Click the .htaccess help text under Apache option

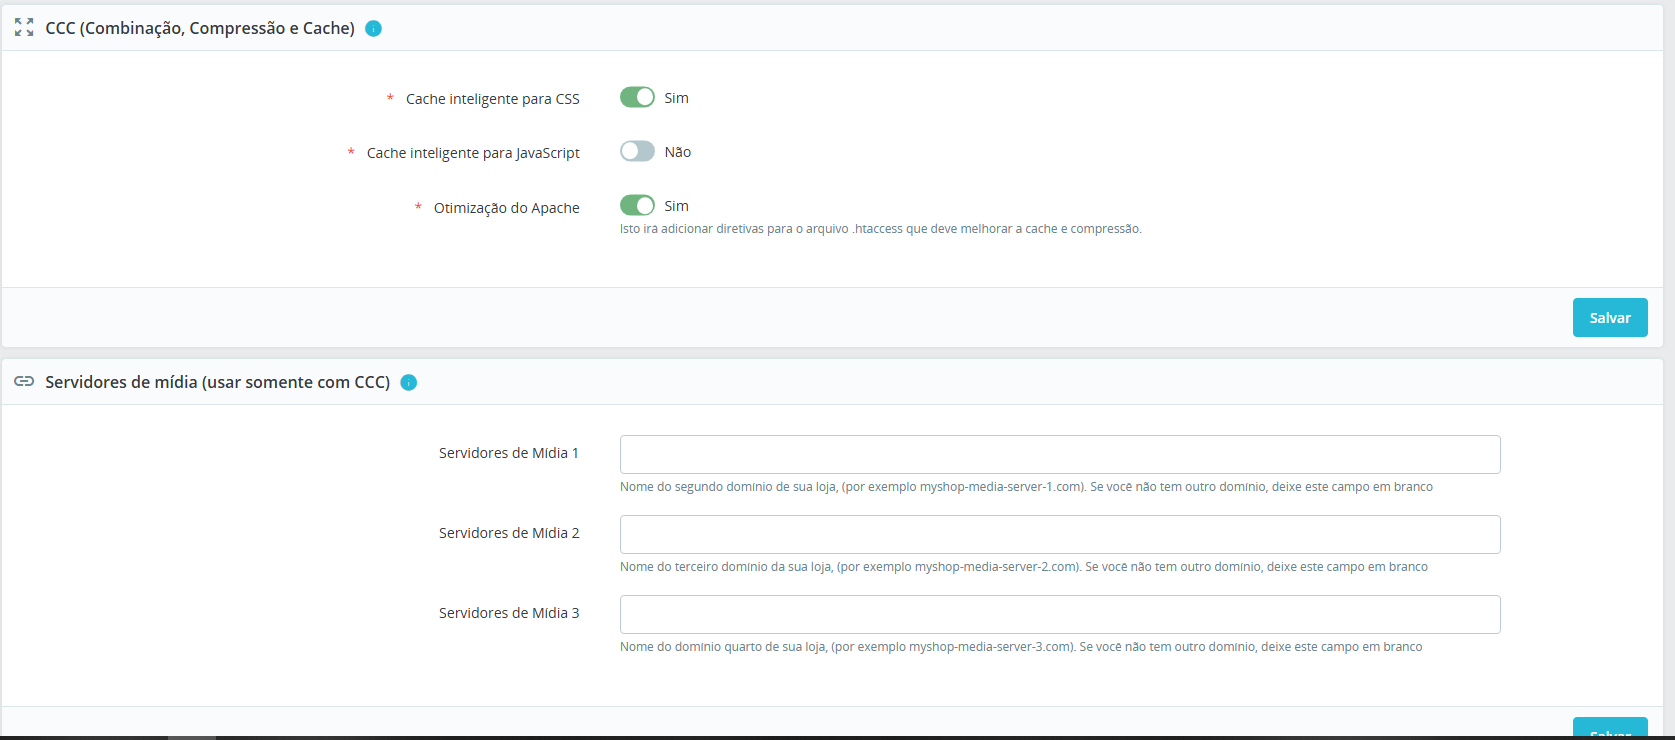click(x=881, y=229)
